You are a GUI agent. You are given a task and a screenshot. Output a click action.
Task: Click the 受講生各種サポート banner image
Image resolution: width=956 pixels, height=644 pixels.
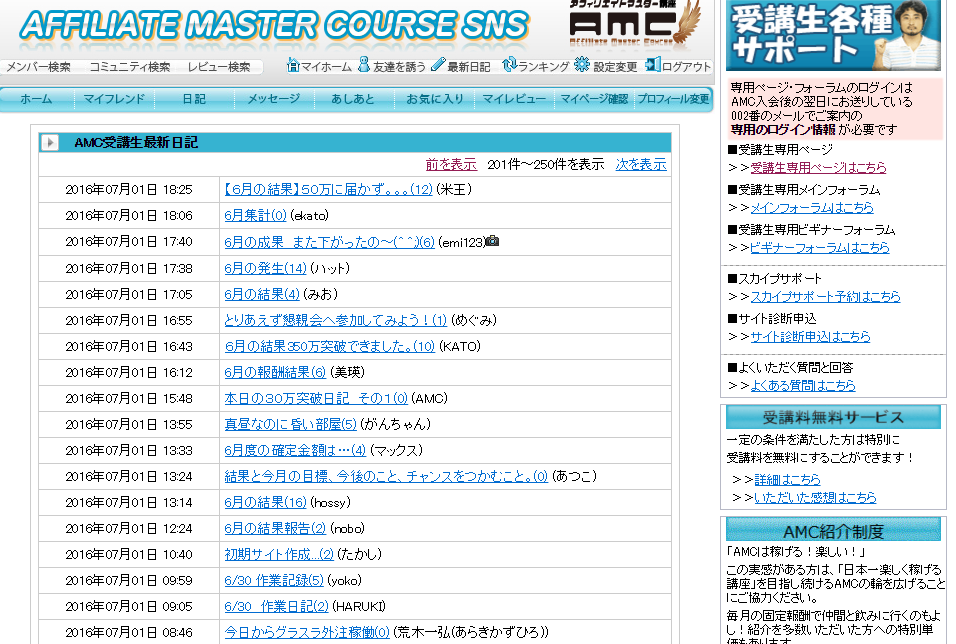[x=833, y=36]
